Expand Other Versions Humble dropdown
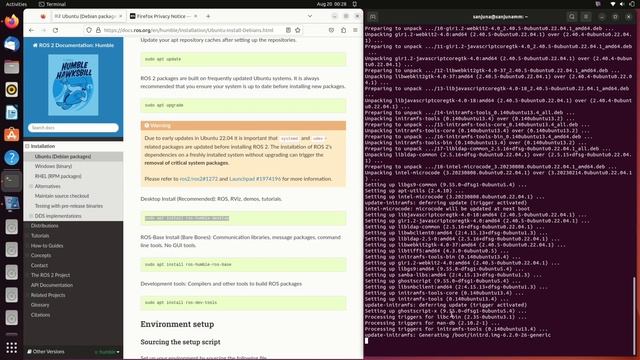Screen dimensions: 640x360 [107, 352]
